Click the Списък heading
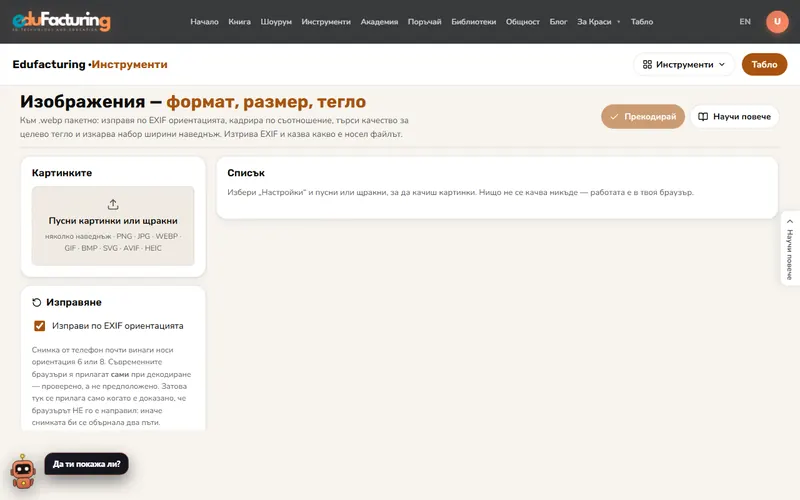Viewport: 800px width, 500px height. (246, 173)
